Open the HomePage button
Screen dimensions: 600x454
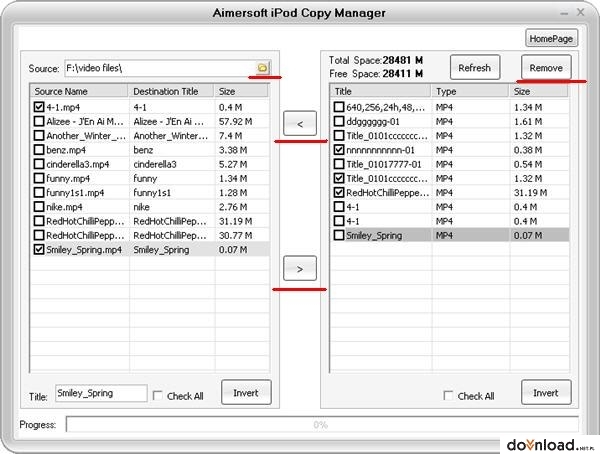(x=551, y=39)
